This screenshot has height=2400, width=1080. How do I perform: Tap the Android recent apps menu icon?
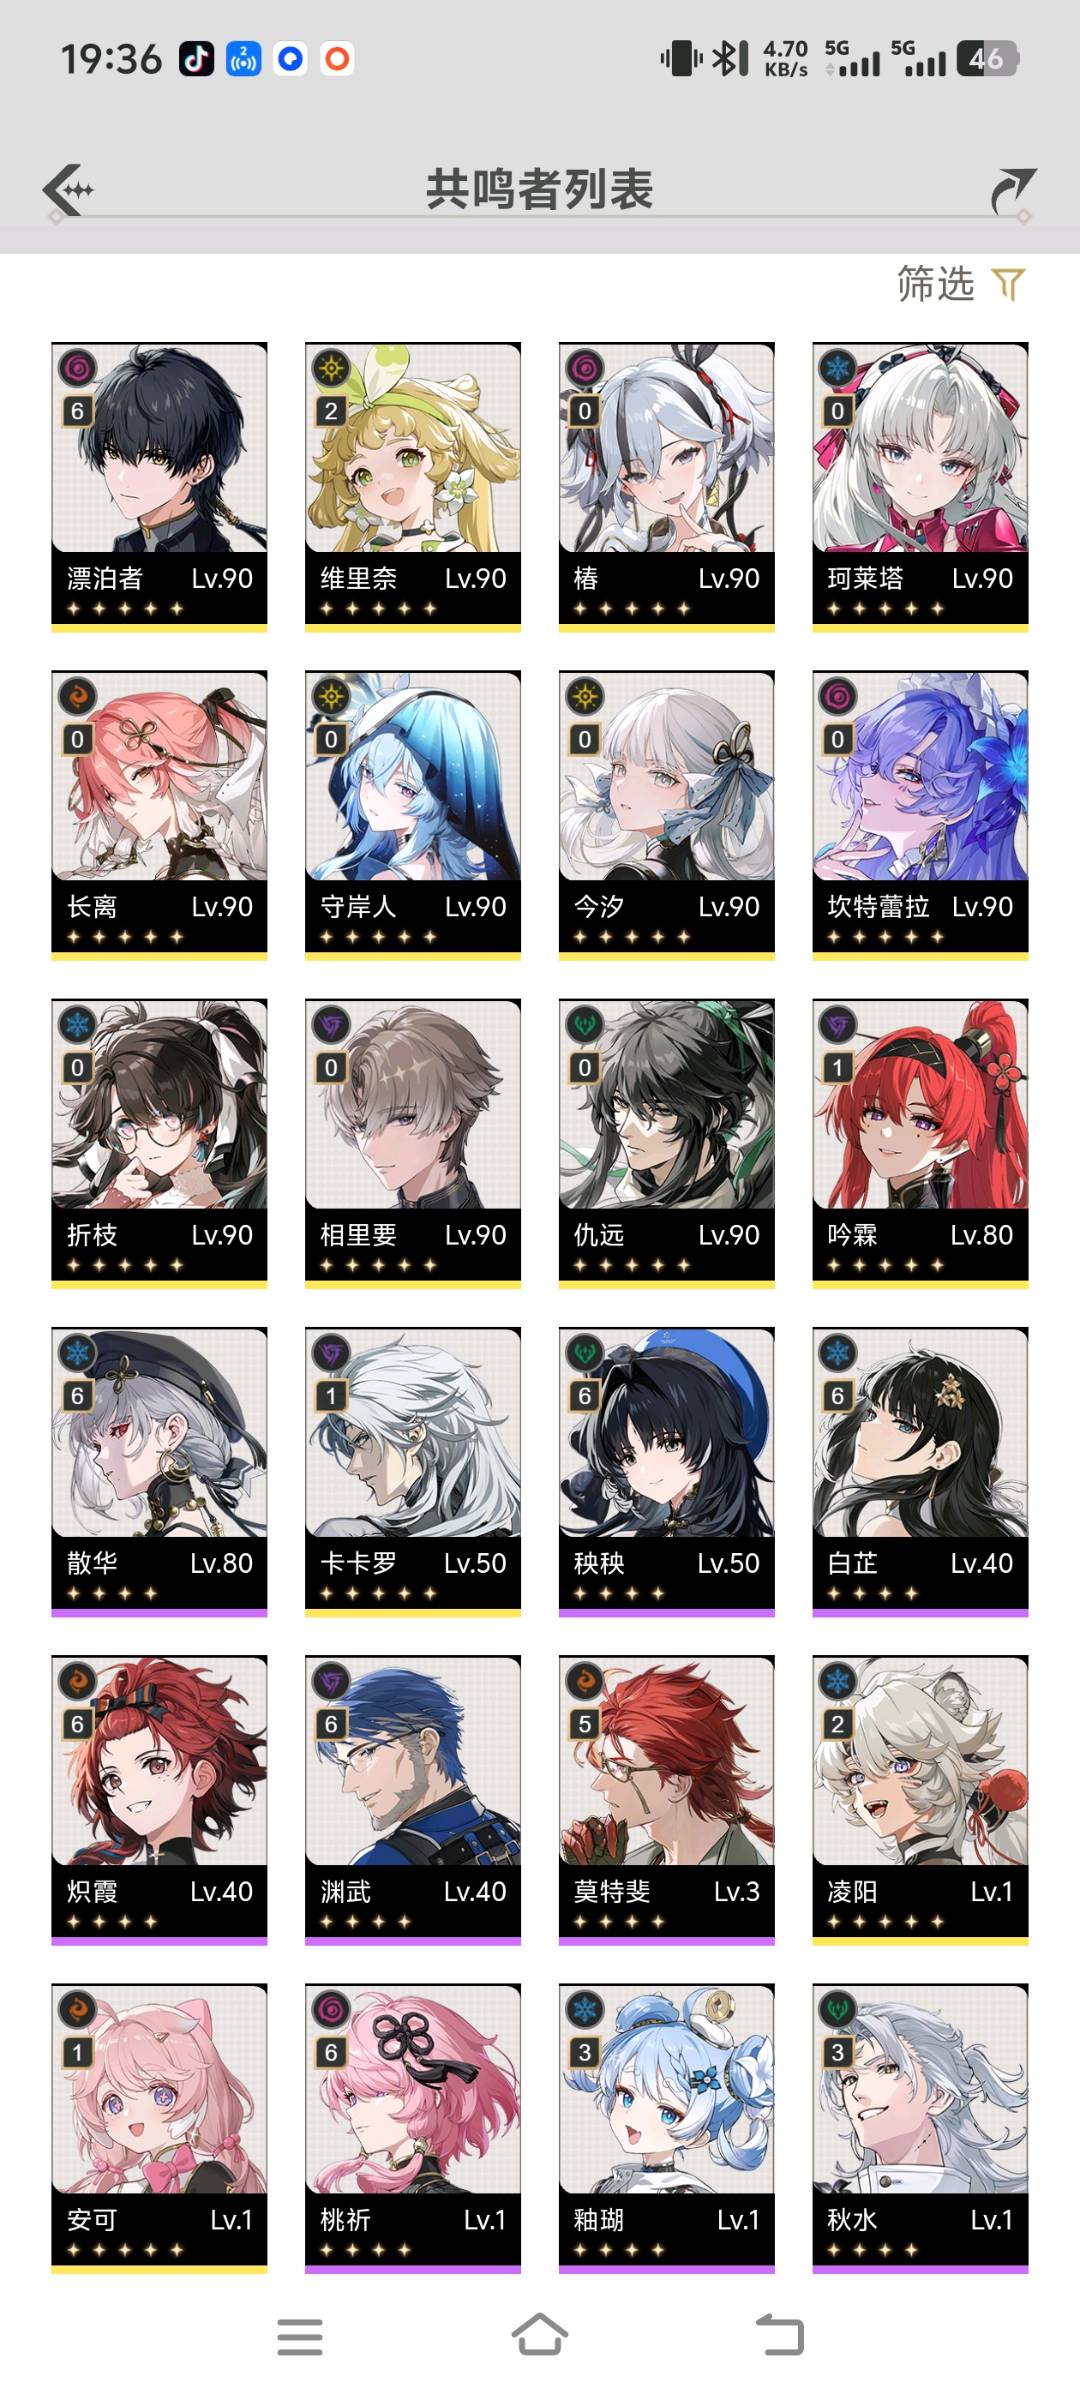(x=300, y=2337)
